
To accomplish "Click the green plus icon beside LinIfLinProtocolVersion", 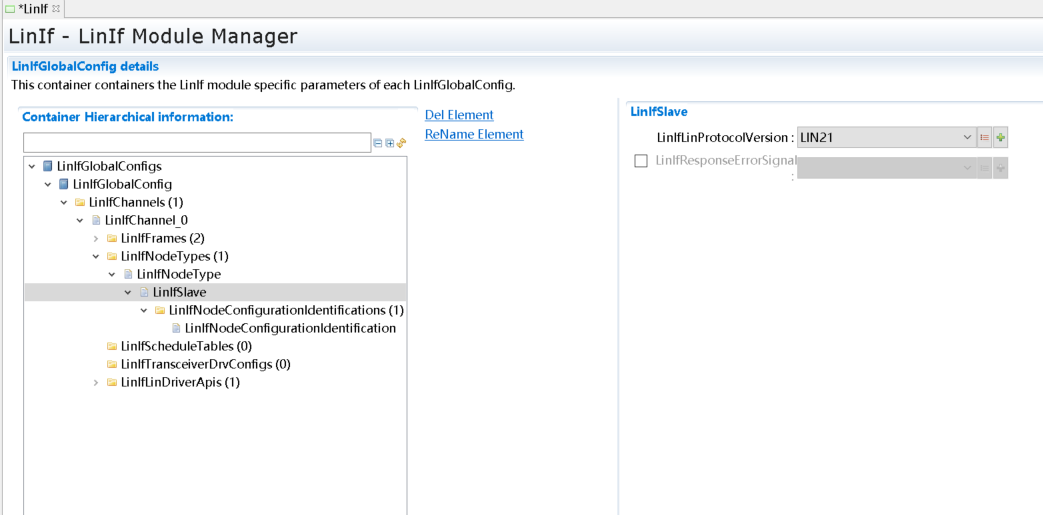I will (x=1000, y=137).
